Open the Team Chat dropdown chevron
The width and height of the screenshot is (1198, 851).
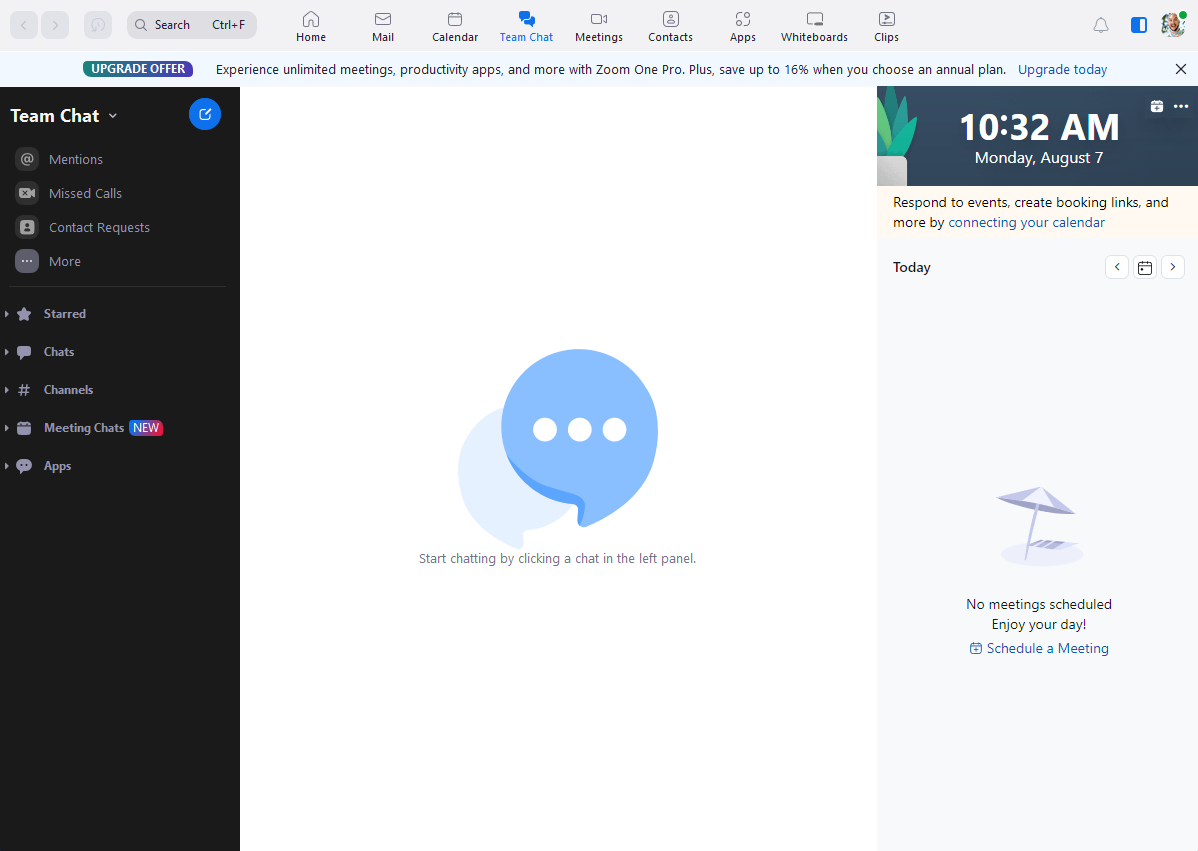coord(113,116)
